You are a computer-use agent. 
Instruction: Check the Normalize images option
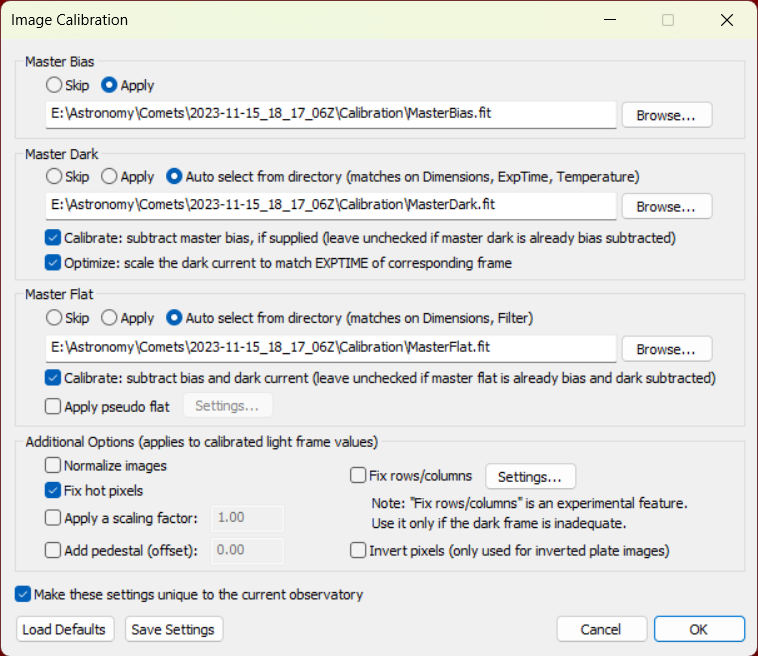coord(53,465)
